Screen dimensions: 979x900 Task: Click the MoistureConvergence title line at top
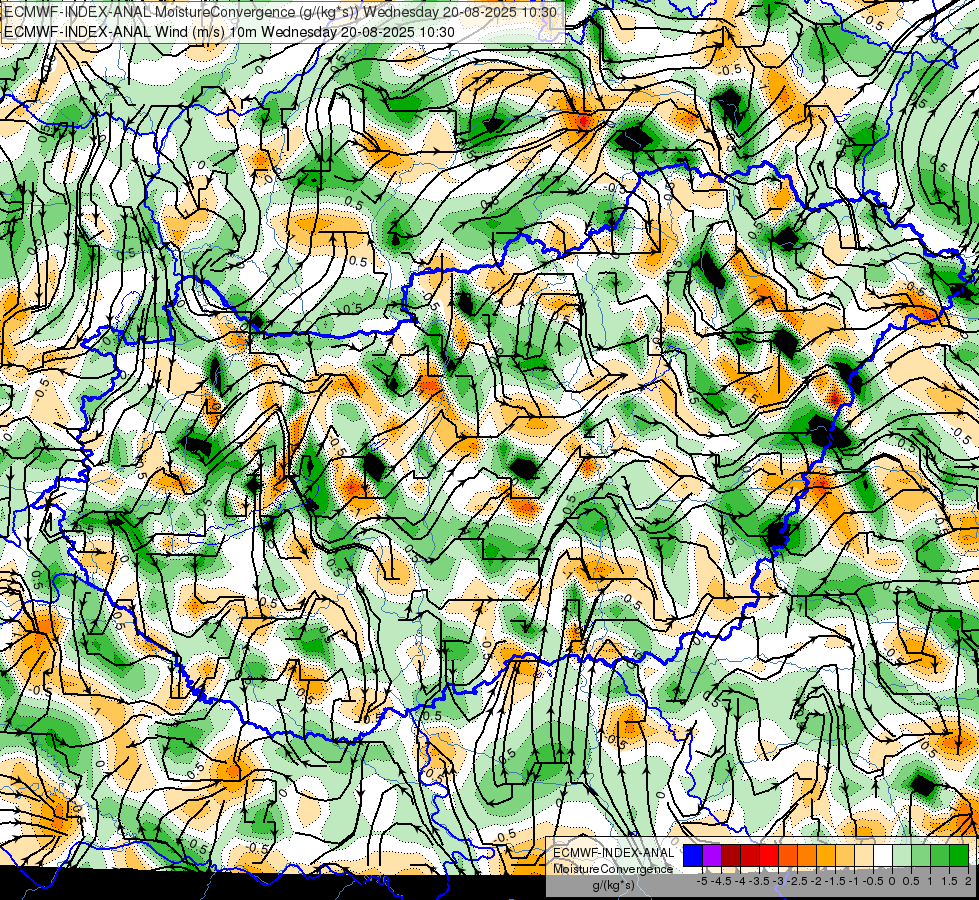click(x=278, y=12)
